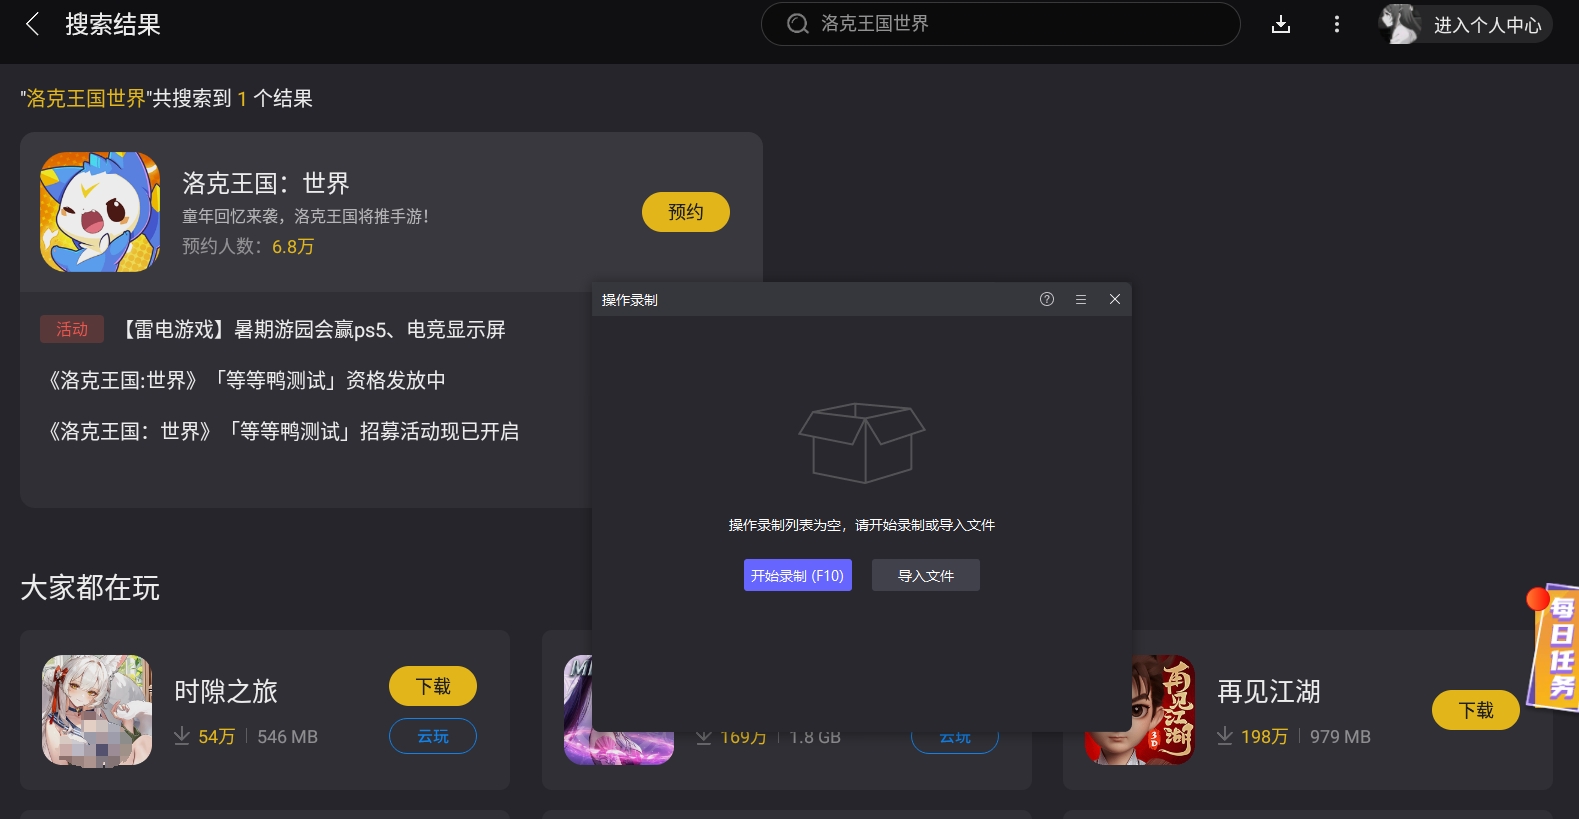
Task: Click the 搜索结果 page title
Action: pos(113,24)
